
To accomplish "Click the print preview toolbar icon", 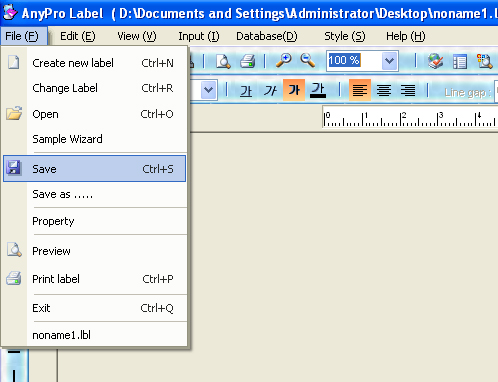I will [223, 61].
